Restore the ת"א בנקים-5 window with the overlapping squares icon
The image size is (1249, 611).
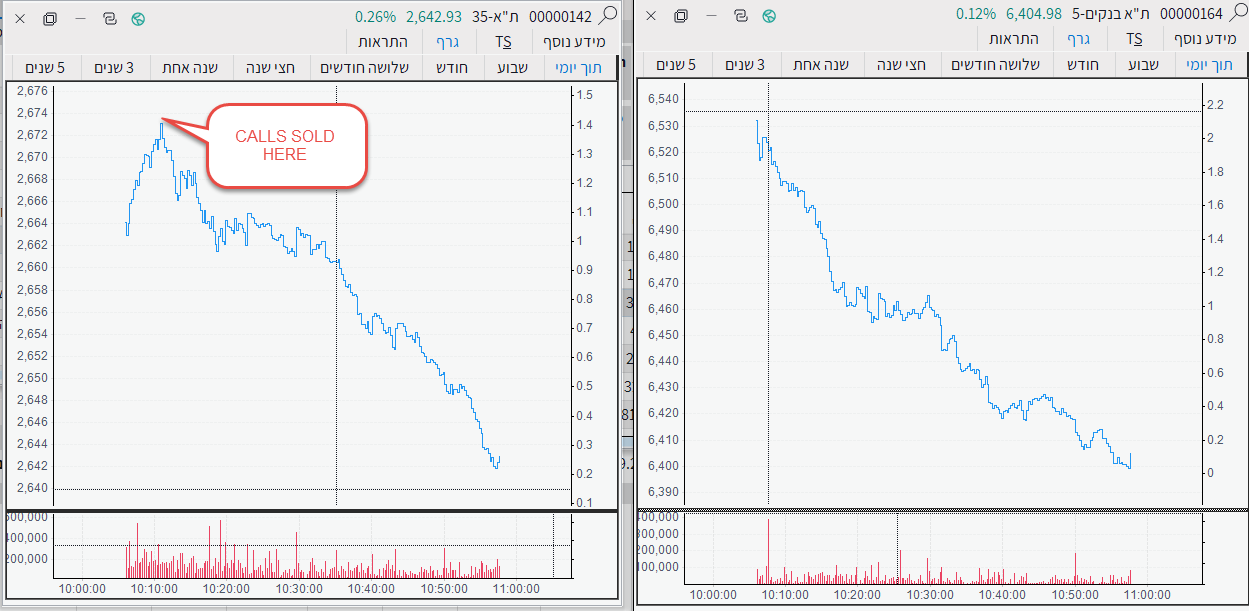click(680, 16)
